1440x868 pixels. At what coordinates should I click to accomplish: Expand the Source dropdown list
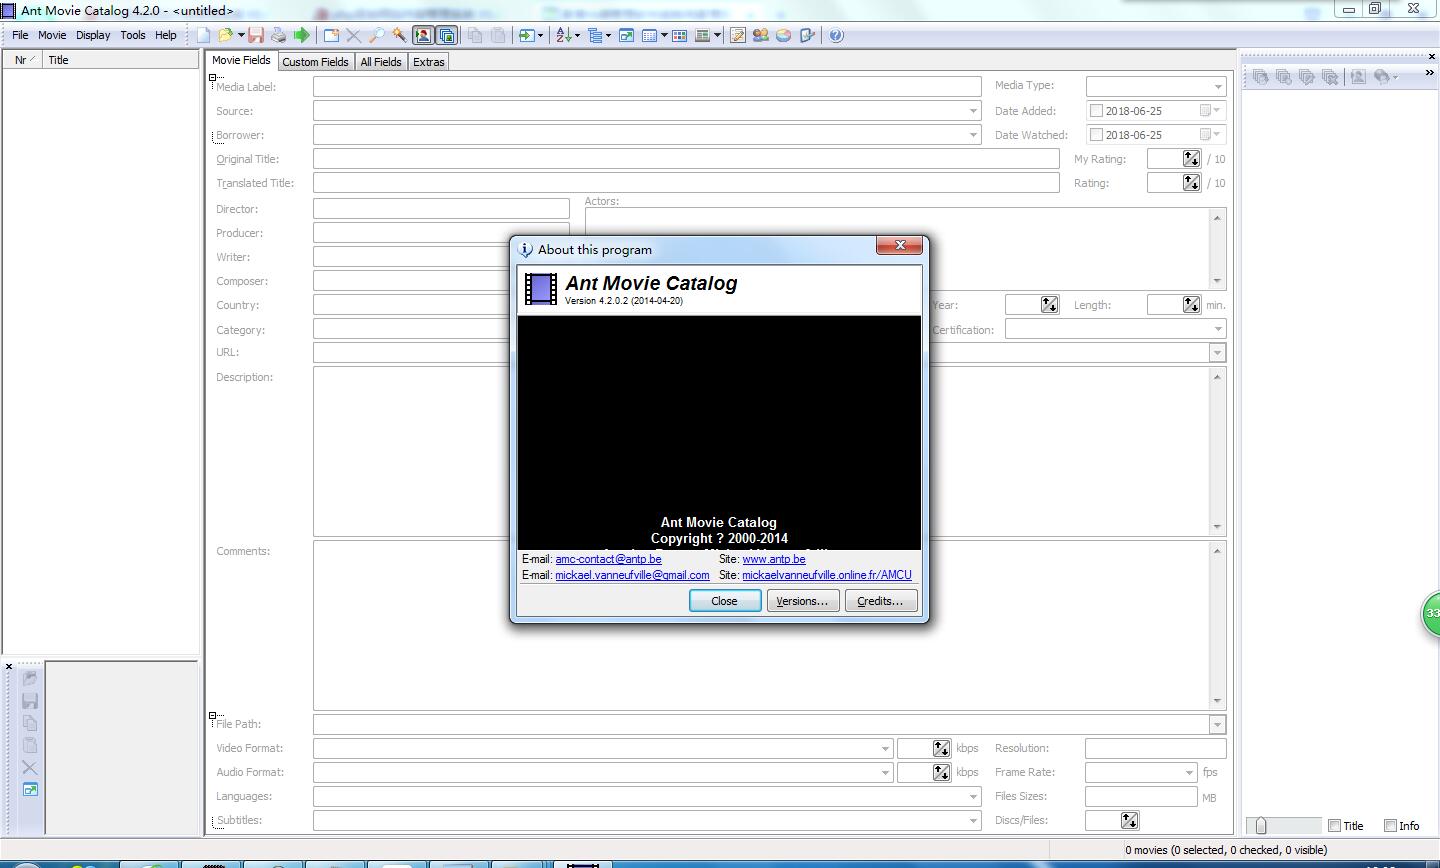coord(972,111)
